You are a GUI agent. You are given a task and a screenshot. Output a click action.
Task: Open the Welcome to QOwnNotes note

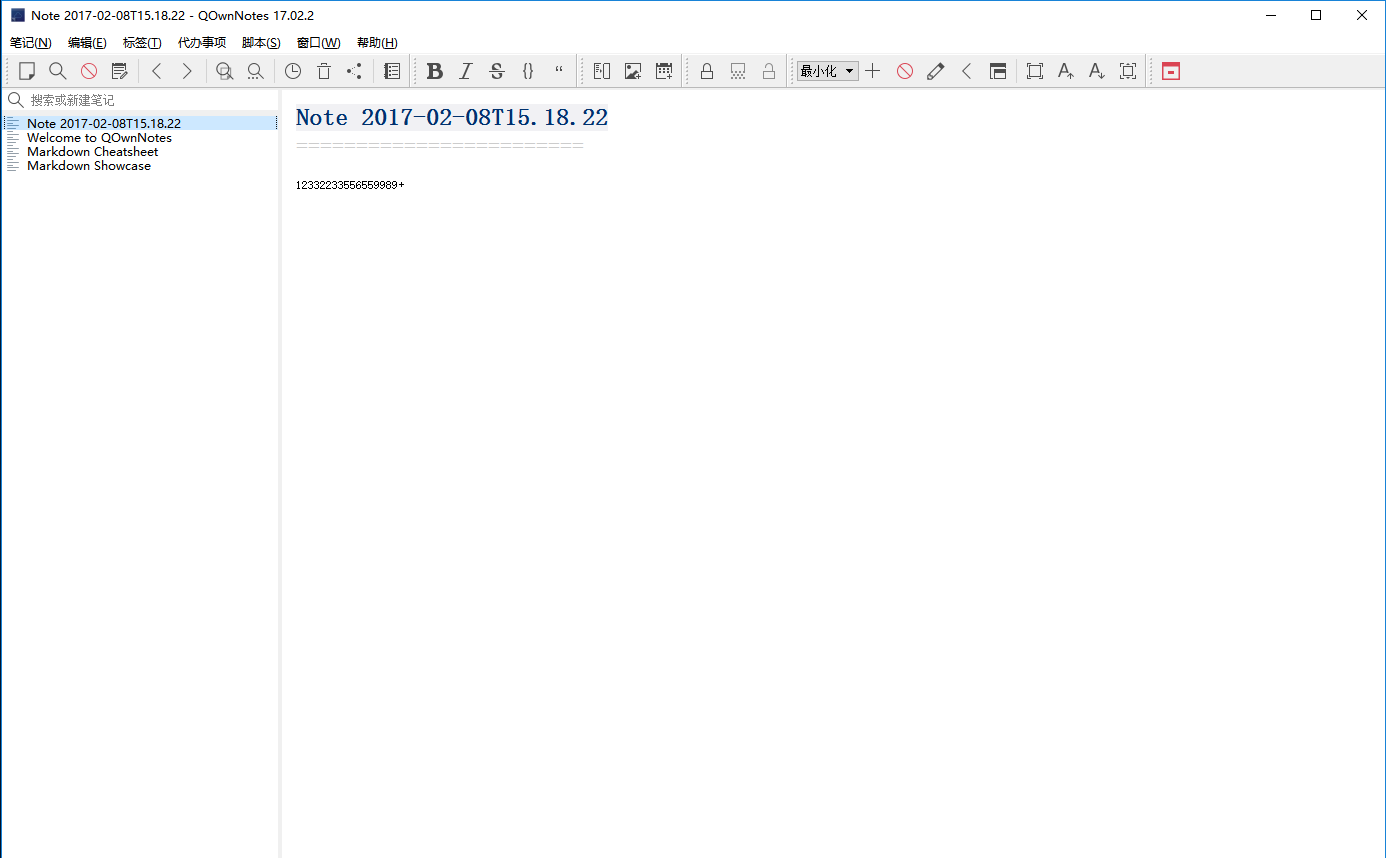(99, 138)
